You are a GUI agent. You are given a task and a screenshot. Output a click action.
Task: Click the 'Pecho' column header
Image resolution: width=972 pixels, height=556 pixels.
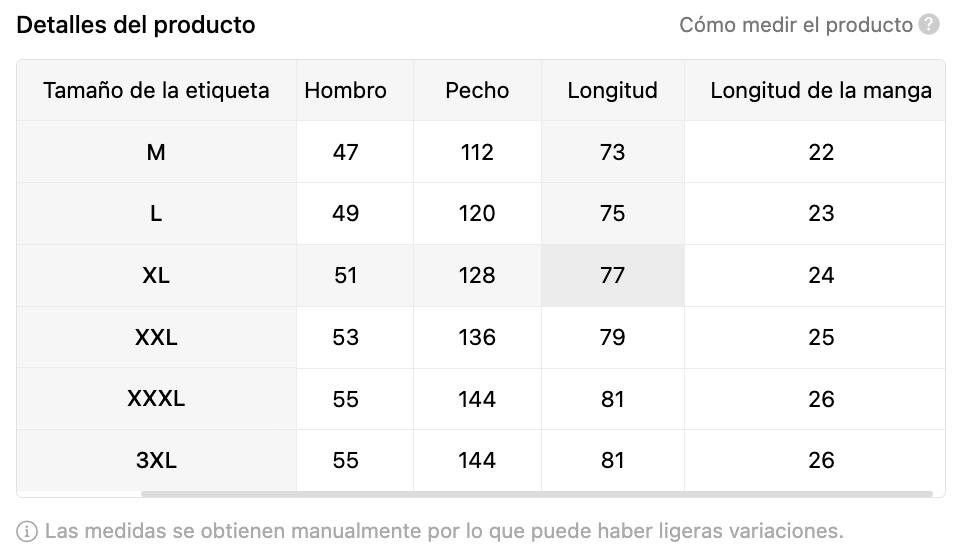click(477, 91)
